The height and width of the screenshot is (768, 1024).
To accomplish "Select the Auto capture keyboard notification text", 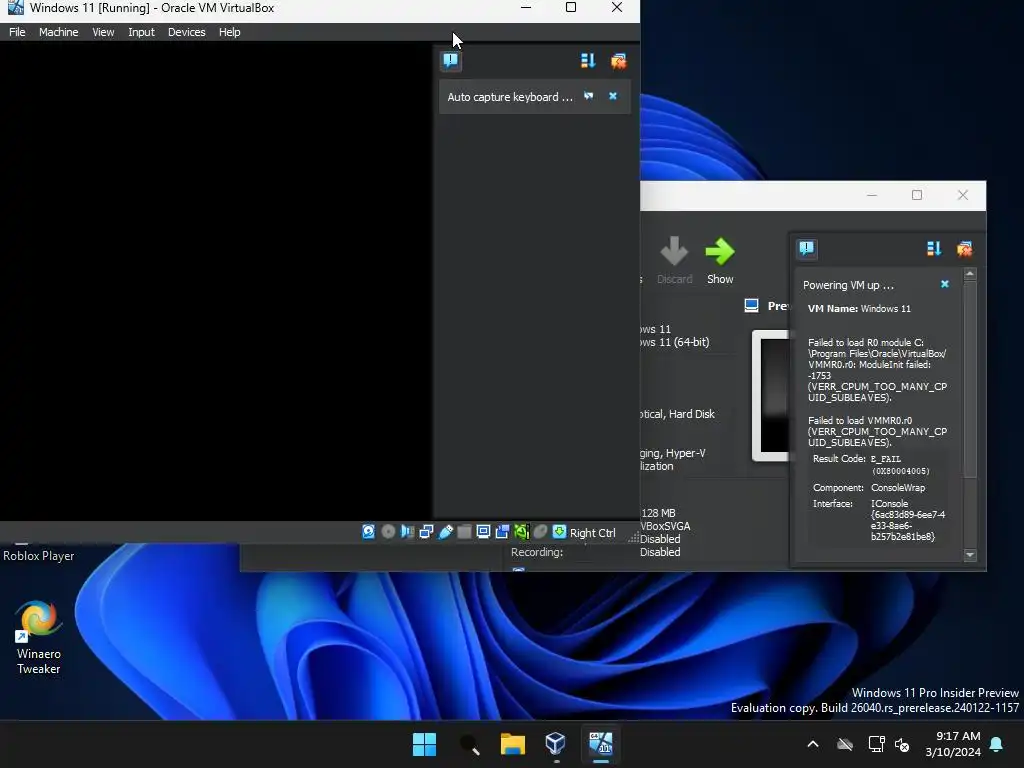I will coord(509,97).
